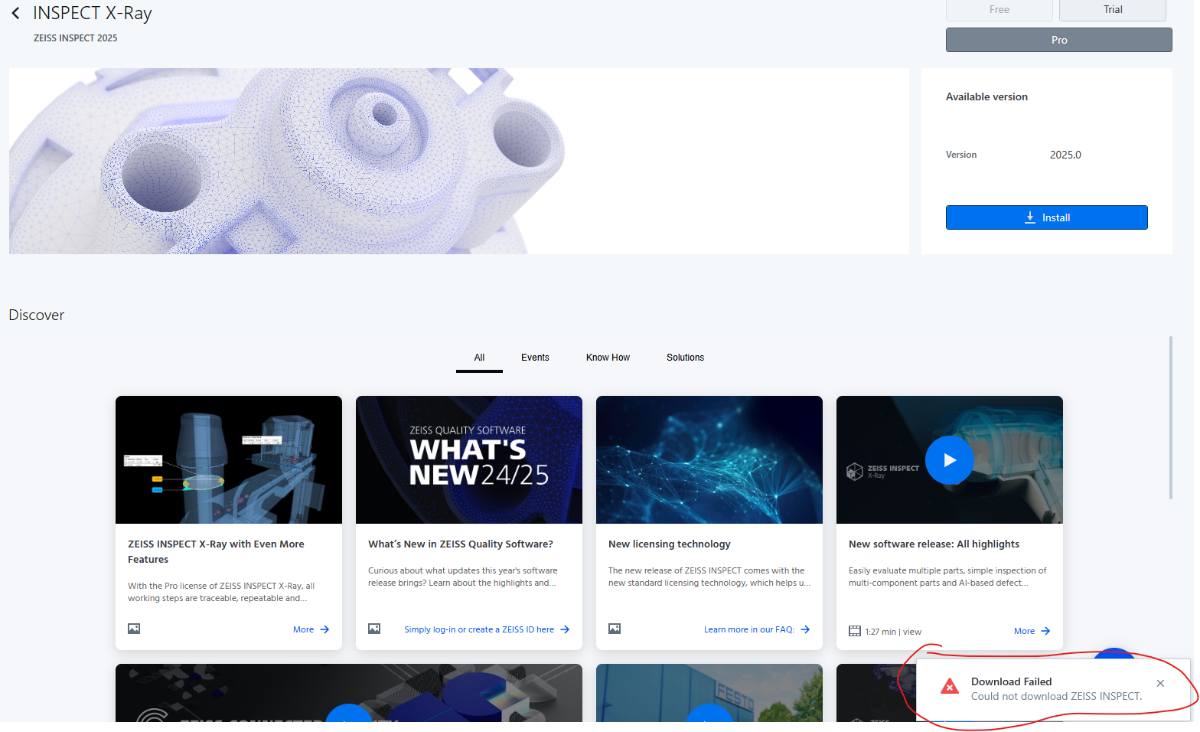Play the New software release video
The width and height of the screenshot is (1200, 732).
(949, 460)
